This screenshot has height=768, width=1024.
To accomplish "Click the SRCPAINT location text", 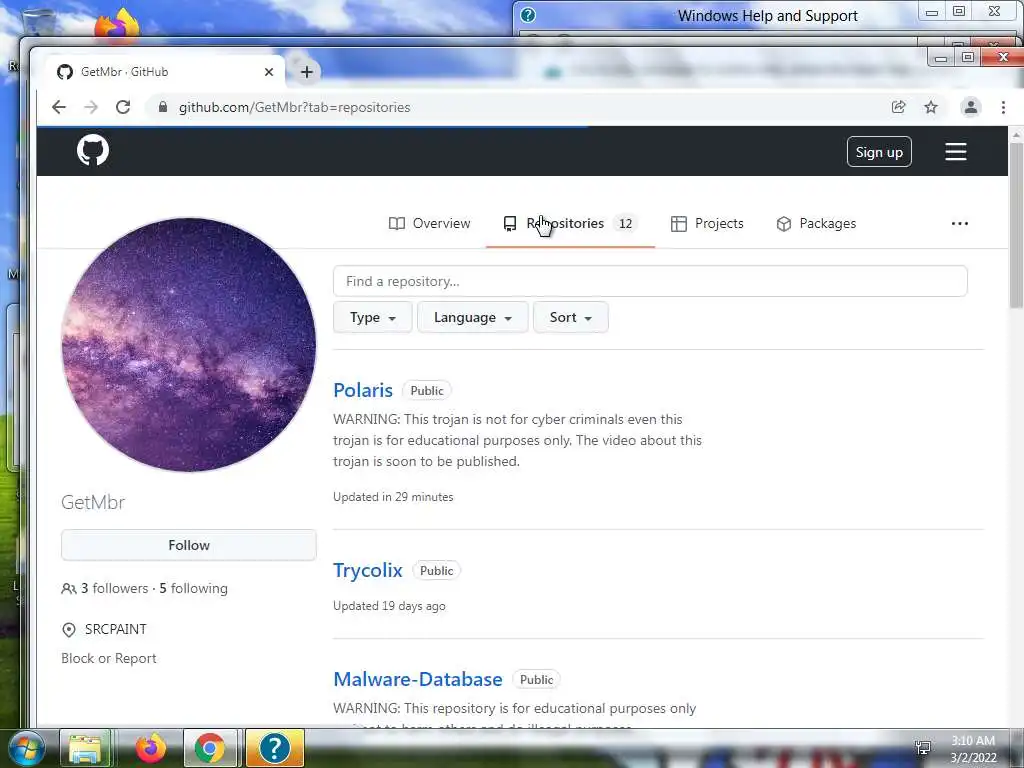I will click(x=116, y=629).
